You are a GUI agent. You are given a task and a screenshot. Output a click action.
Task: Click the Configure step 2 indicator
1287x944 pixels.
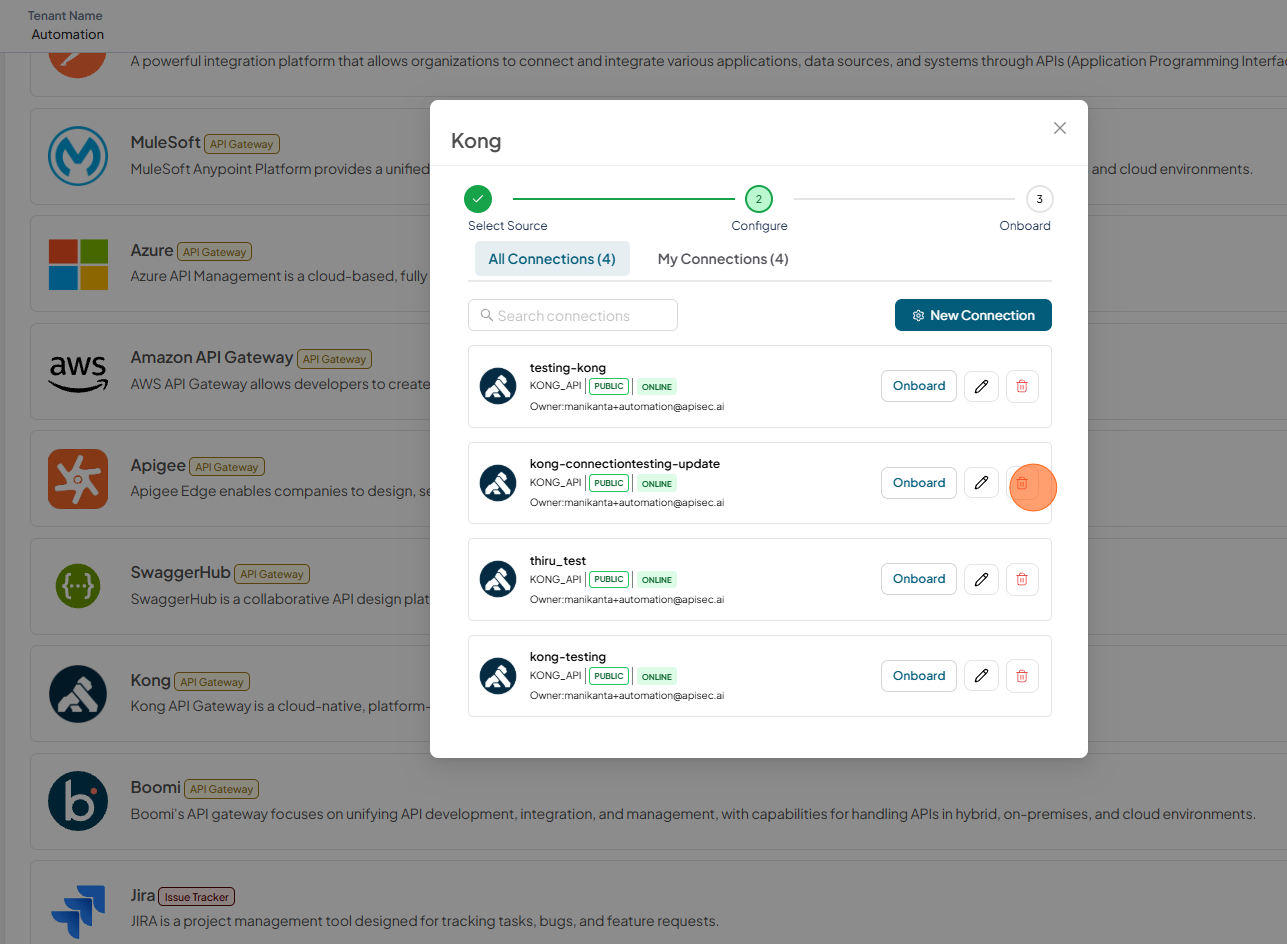tap(758, 199)
